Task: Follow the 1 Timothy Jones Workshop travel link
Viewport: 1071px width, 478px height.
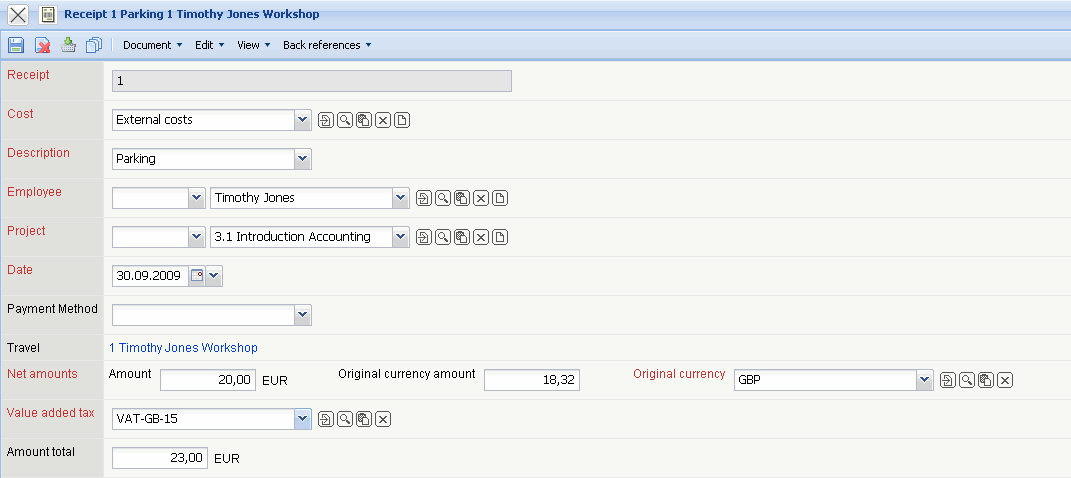Action: [183, 348]
